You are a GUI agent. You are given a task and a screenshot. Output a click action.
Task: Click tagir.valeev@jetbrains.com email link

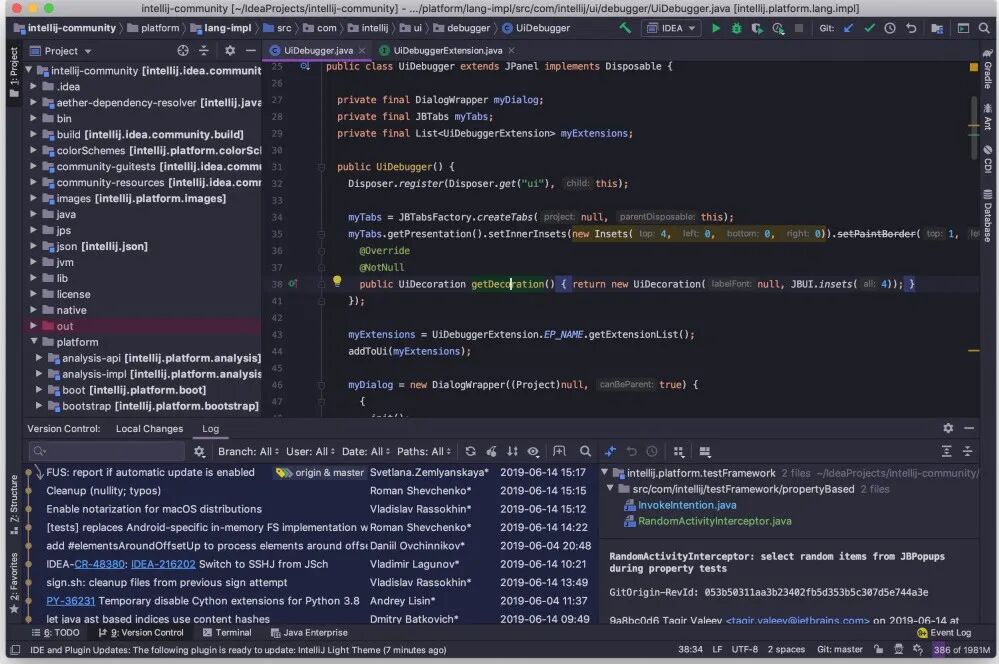coord(798,620)
